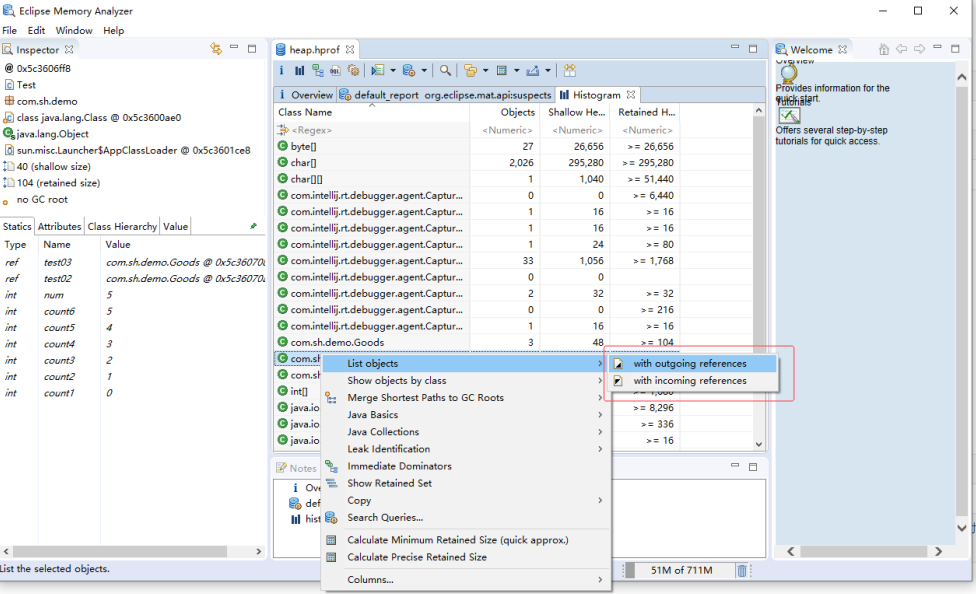Image resolution: width=976 pixels, height=594 pixels.
Task: Open the OQL query editor icon
Action: (x=336, y=70)
